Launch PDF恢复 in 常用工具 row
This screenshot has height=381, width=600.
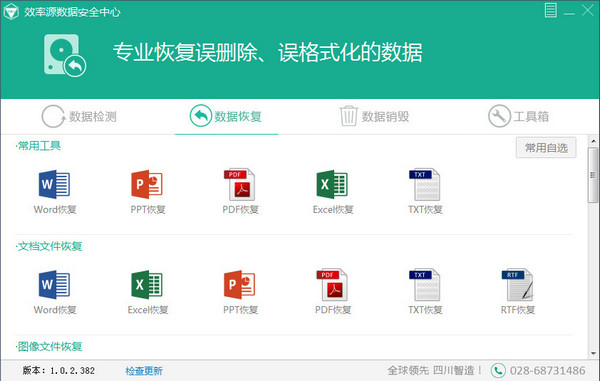coord(240,192)
